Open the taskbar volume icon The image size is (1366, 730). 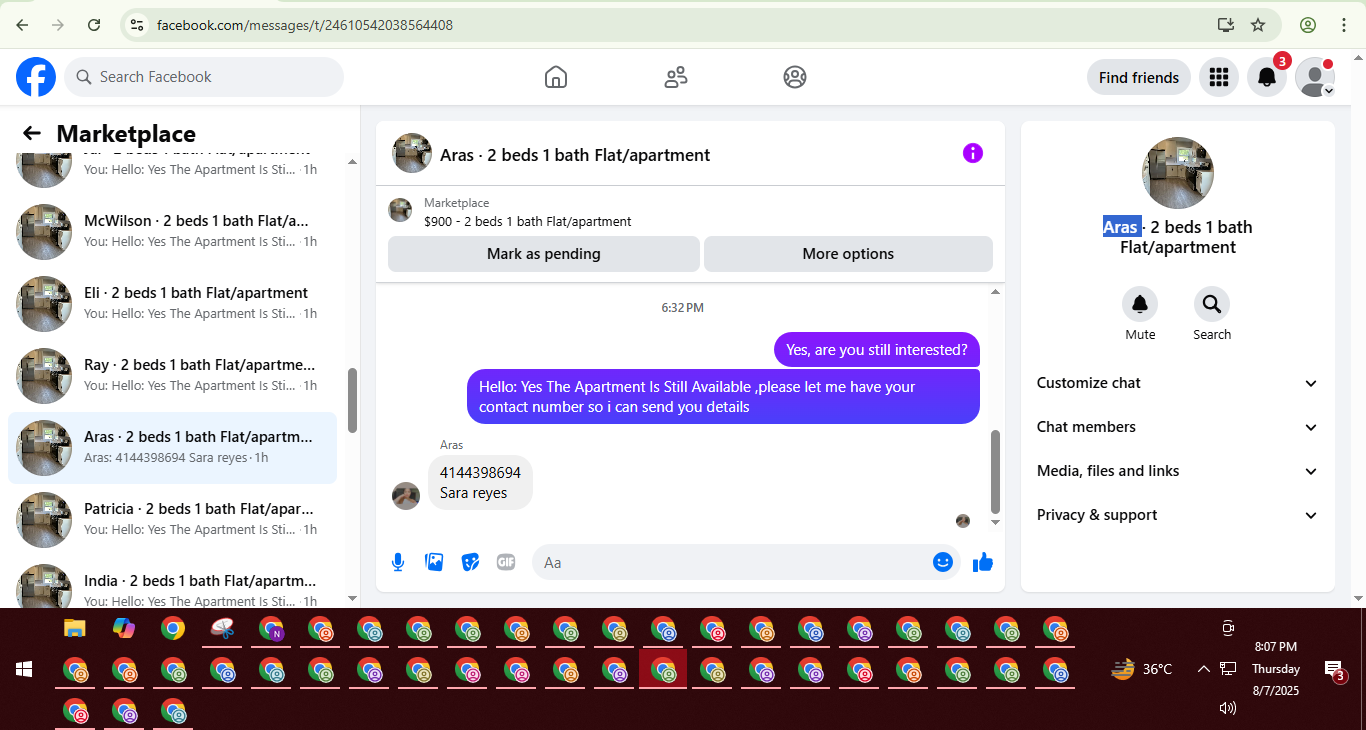point(1228,708)
